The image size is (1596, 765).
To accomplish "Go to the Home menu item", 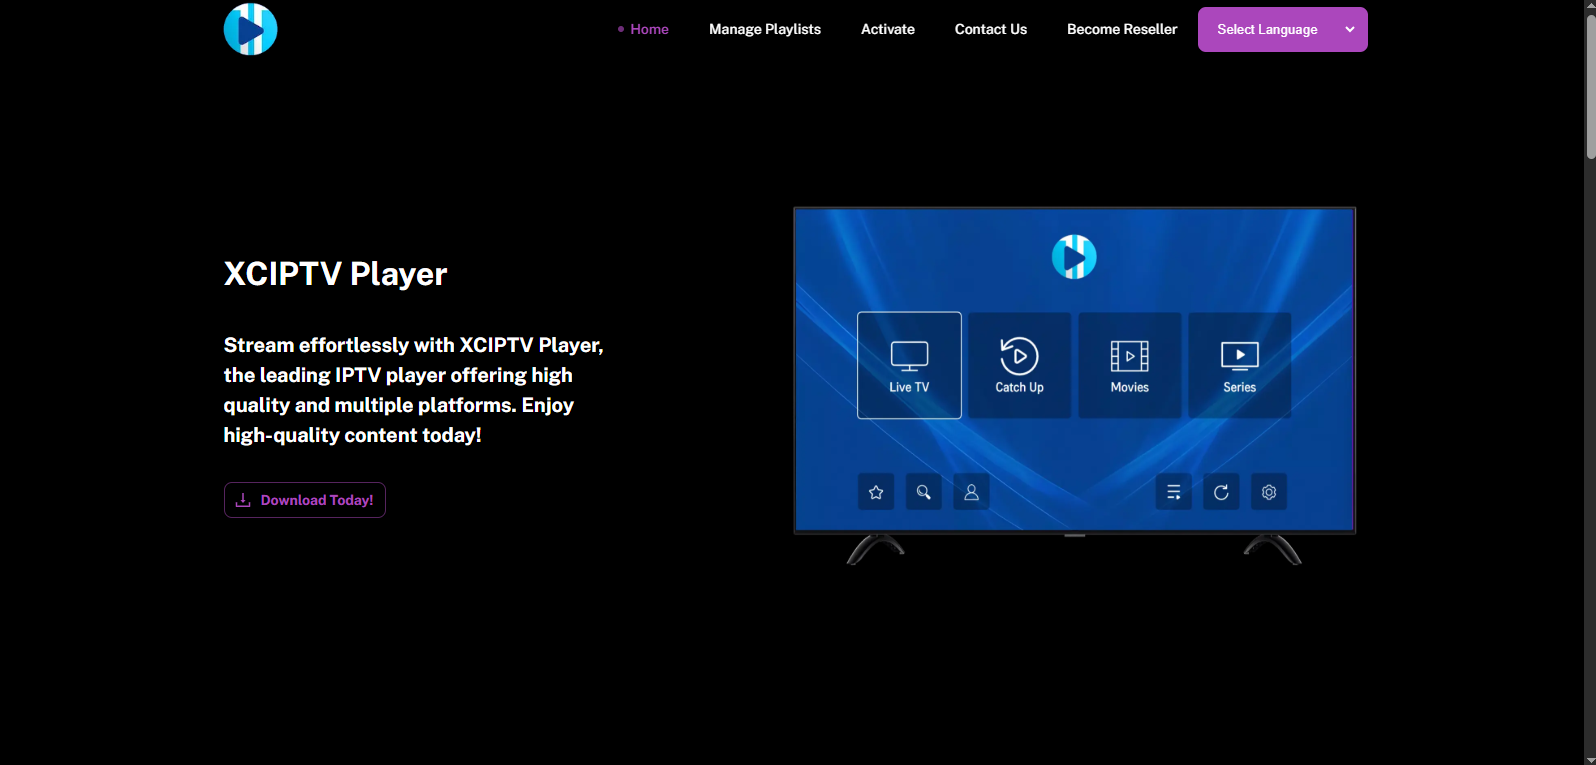I will point(649,29).
